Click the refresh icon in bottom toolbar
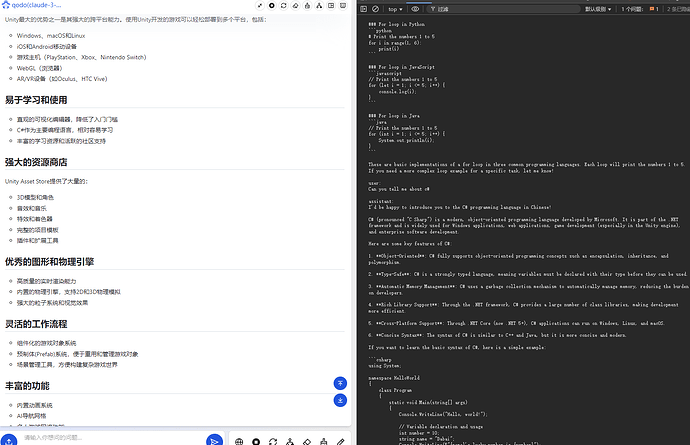Viewport: 690px width, 445px height. tap(273, 441)
